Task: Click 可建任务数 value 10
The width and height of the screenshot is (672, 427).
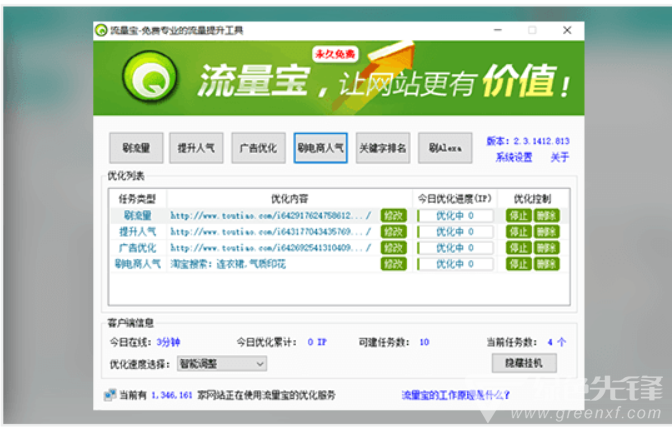Action: coord(424,342)
